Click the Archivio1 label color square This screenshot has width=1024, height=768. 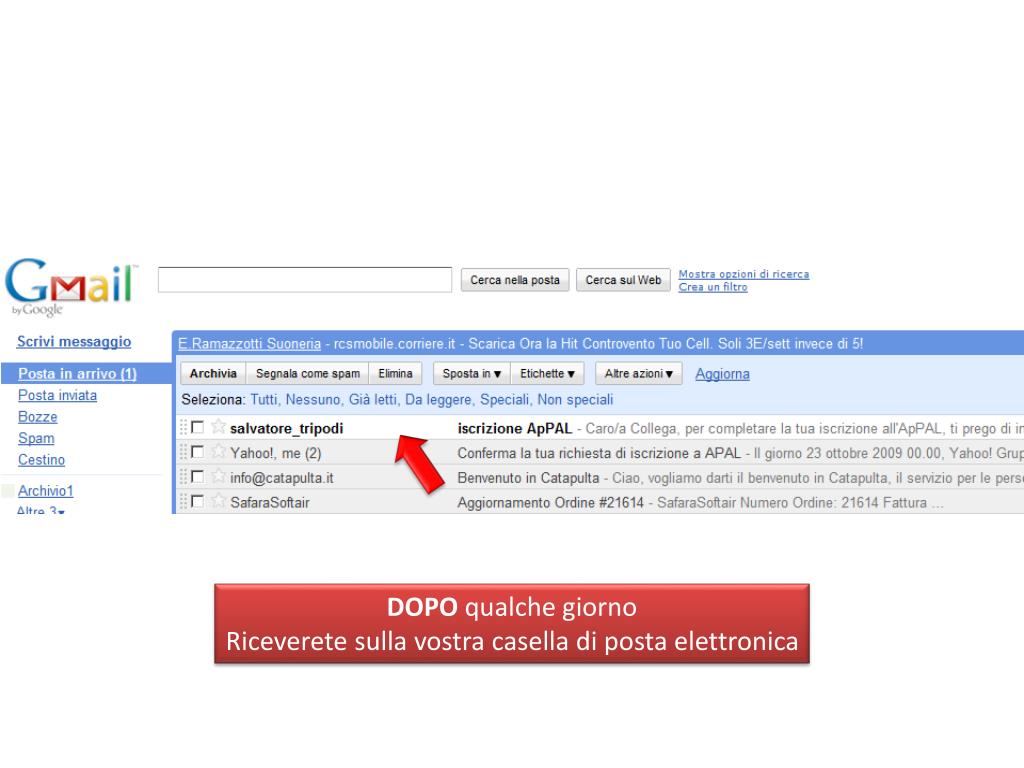[x=8, y=490]
